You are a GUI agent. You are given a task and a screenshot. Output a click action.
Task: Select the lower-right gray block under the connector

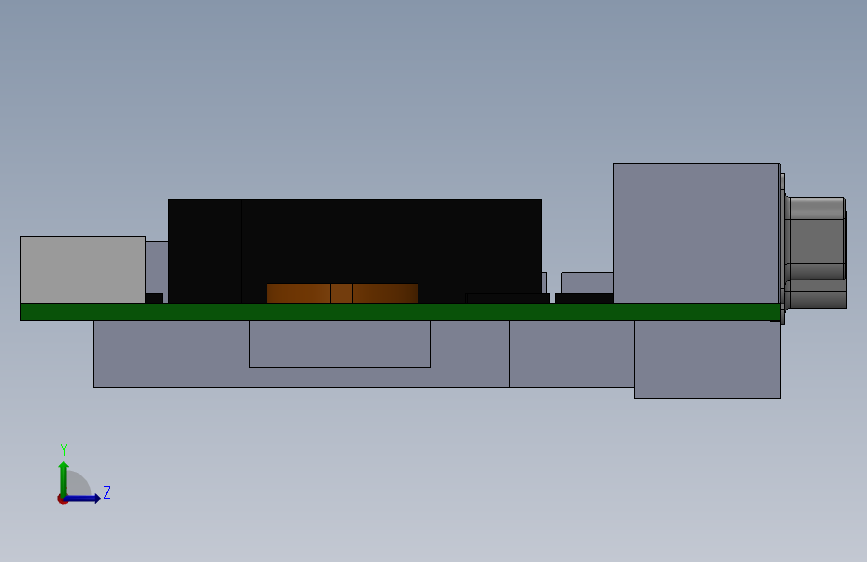click(707, 360)
